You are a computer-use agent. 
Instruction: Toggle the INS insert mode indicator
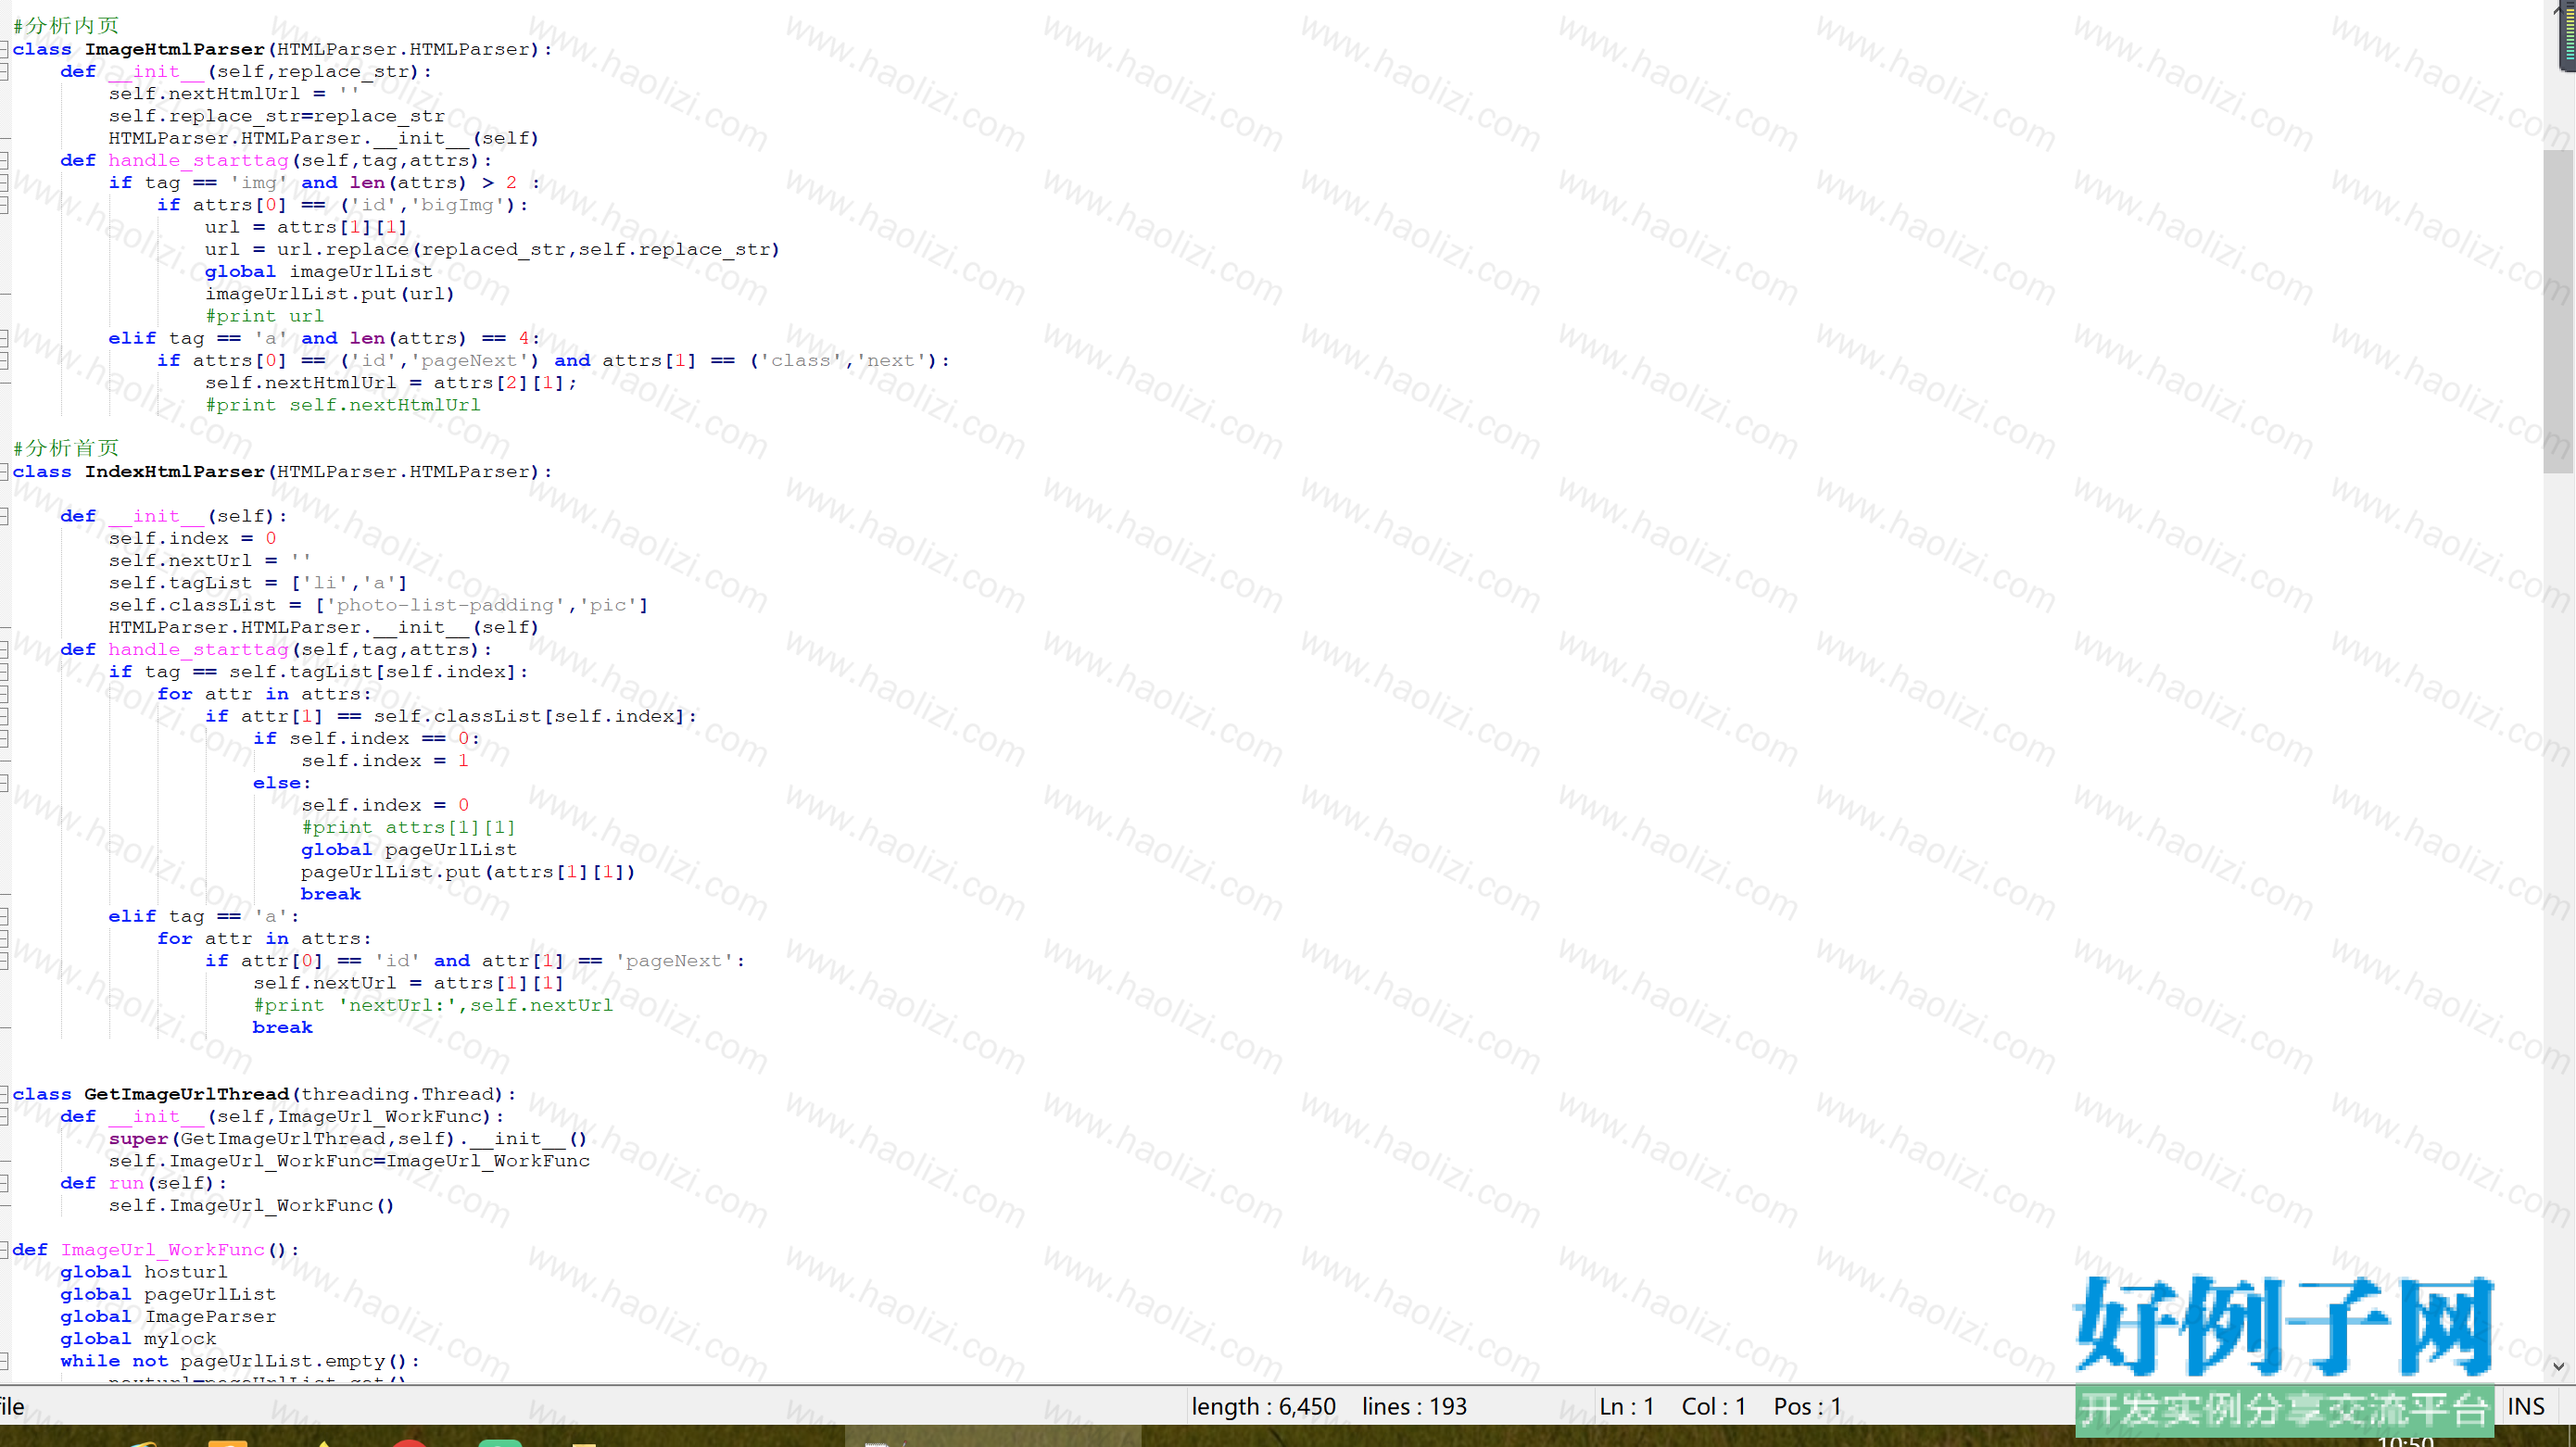[2526, 1406]
